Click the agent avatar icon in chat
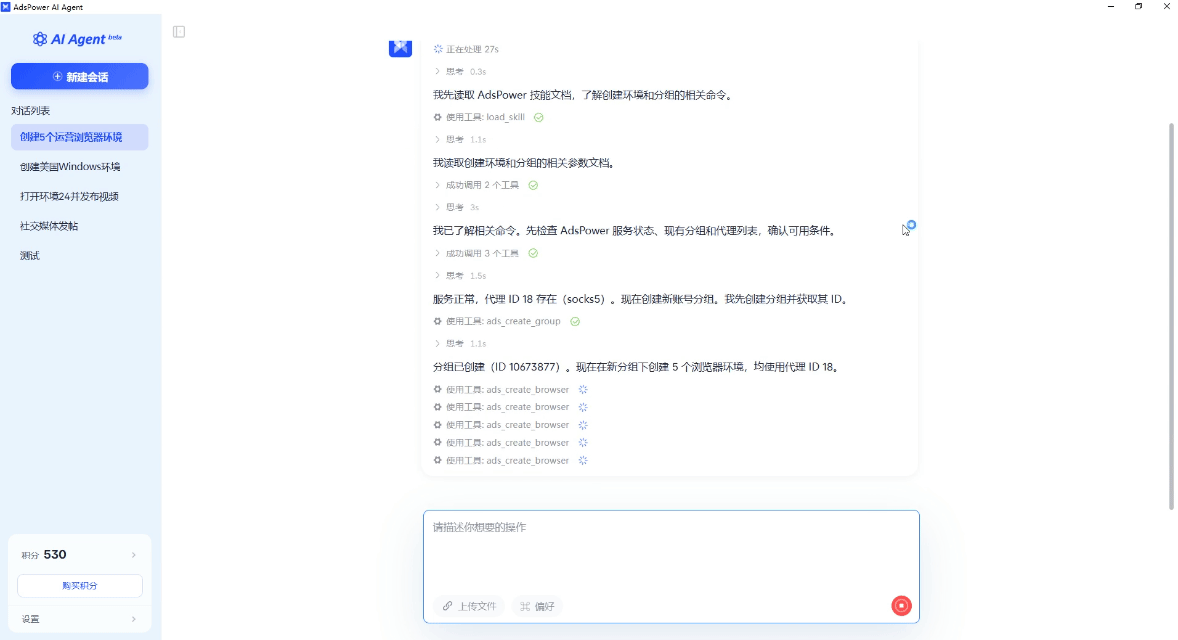The width and height of the screenshot is (1178, 640). (400, 48)
